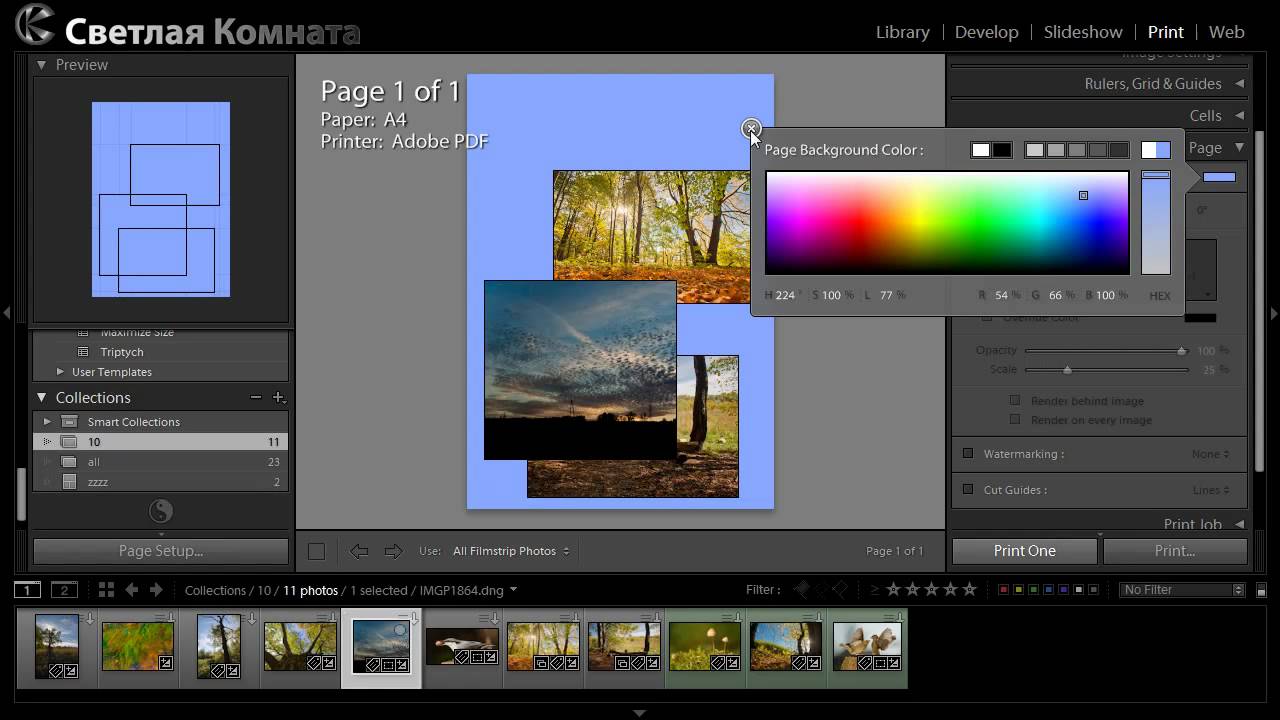The image size is (1280, 720).
Task: Filter by the rejected flag icon
Action: click(x=840, y=590)
